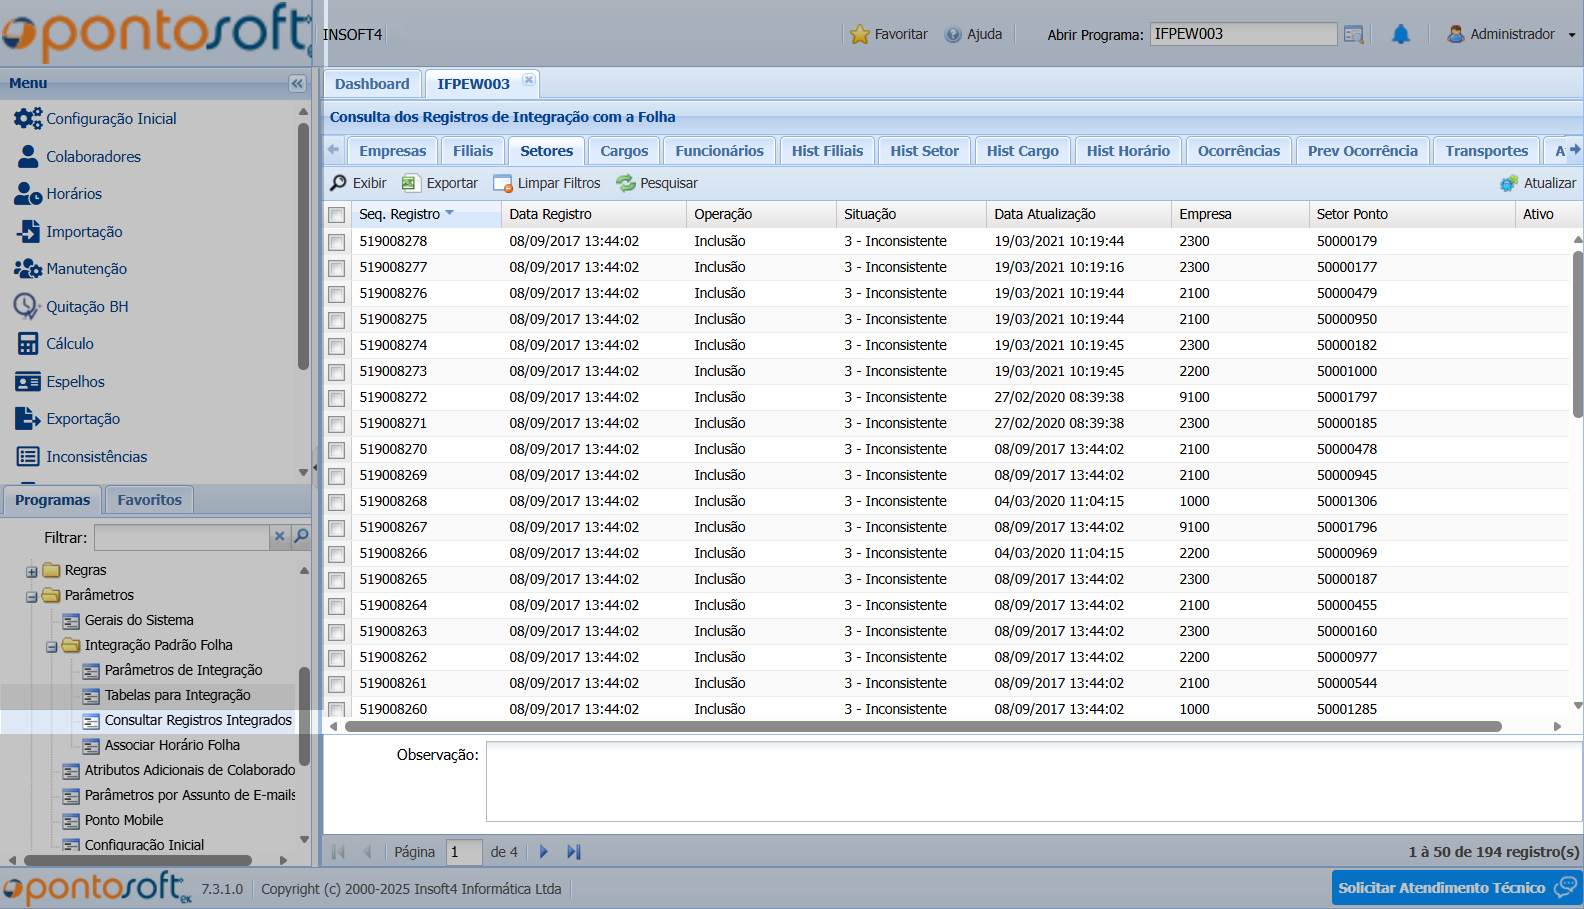Open the notifications bell icon
1584x909 pixels.
point(1401,35)
